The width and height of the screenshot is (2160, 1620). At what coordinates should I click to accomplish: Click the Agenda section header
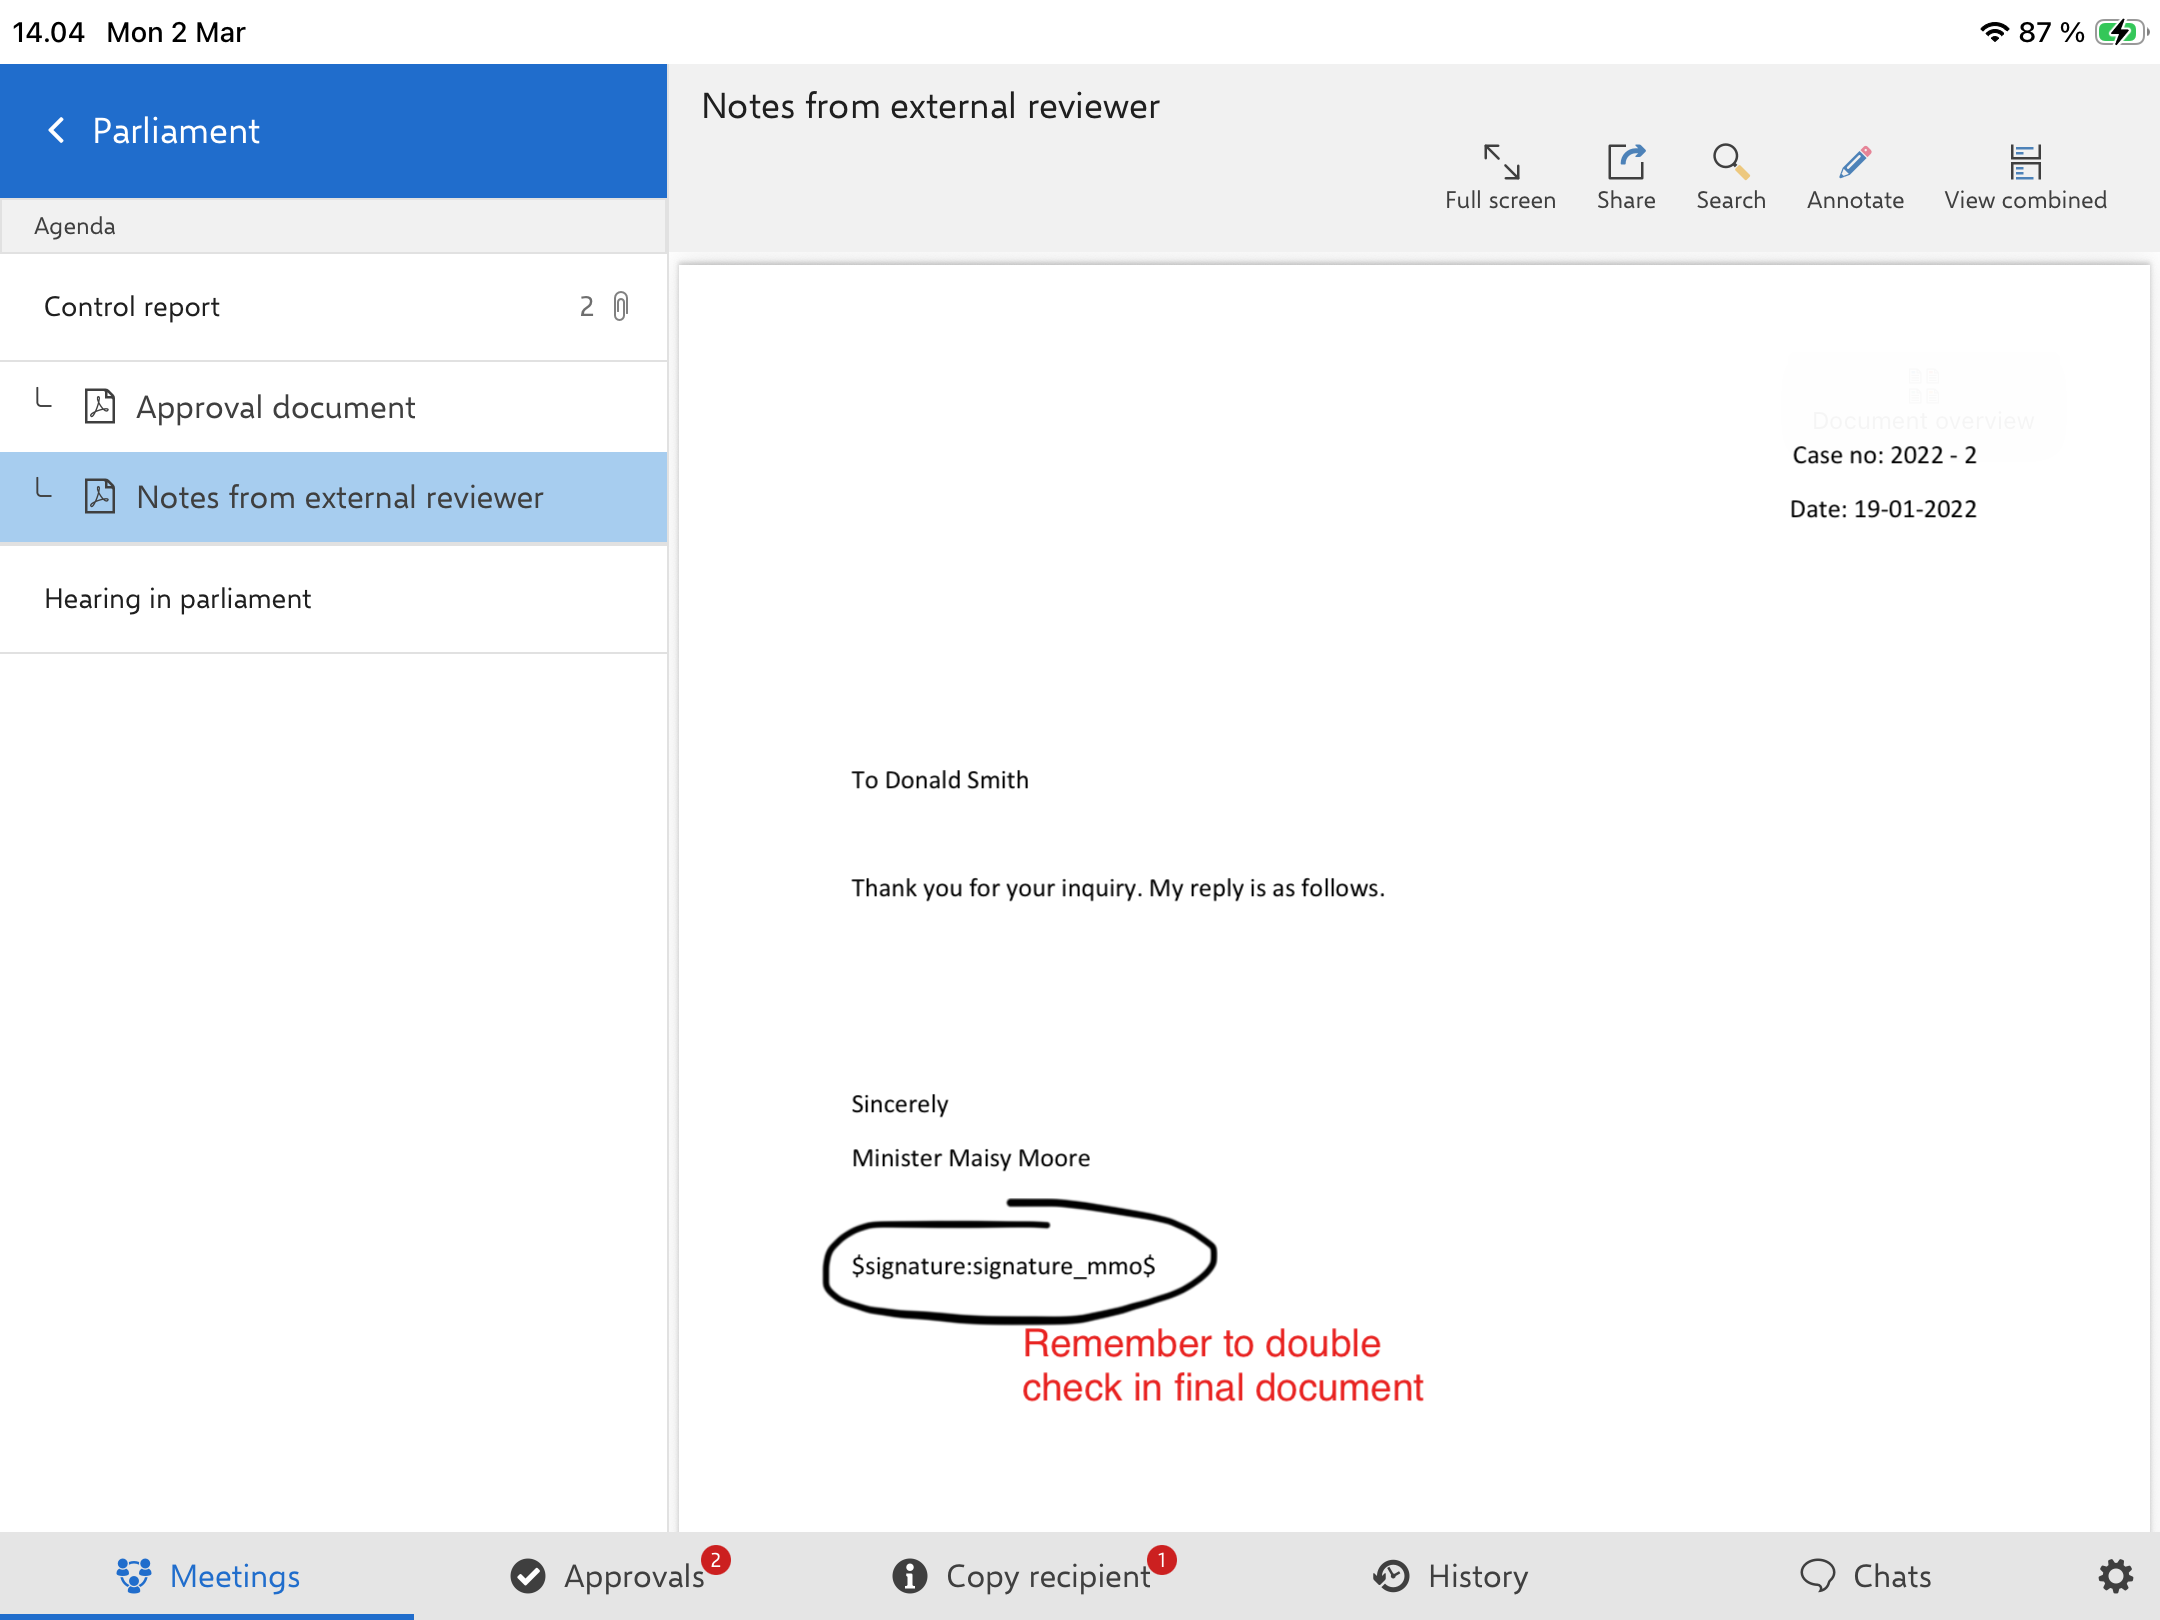click(x=334, y=226)
